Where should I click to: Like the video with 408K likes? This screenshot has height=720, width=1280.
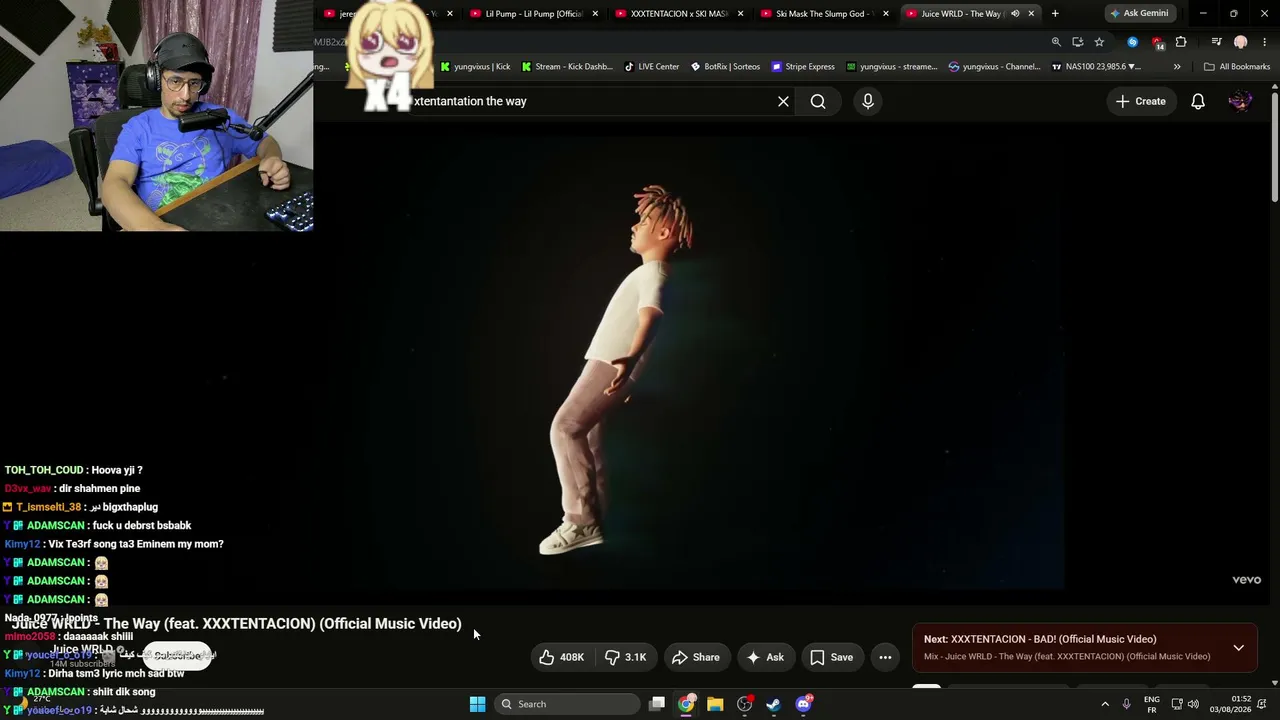click(561, 657)
